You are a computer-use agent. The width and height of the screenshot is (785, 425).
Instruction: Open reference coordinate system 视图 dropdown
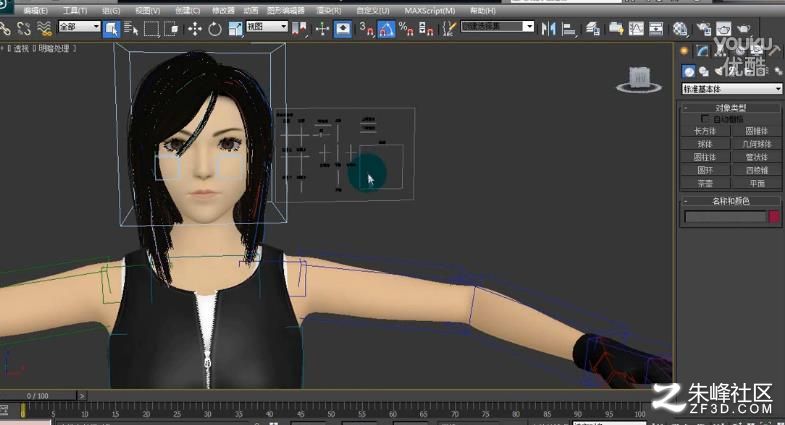[267, 26]
